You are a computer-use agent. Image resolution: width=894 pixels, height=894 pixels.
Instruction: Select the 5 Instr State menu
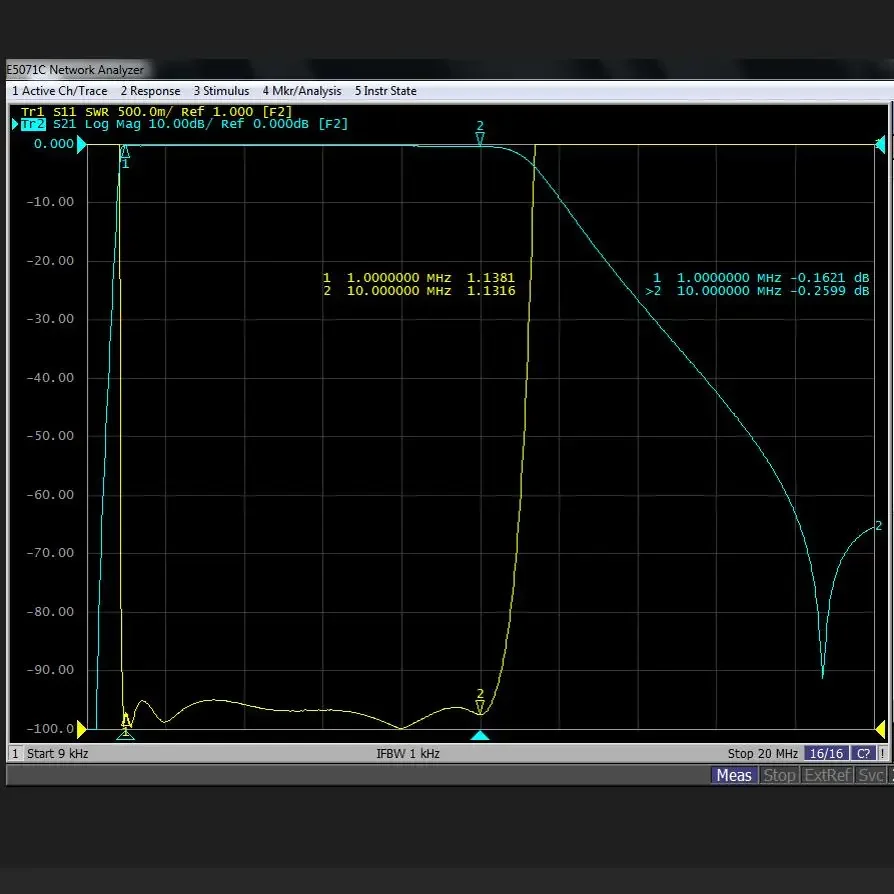pyautogui.click(x=385, y=91)
